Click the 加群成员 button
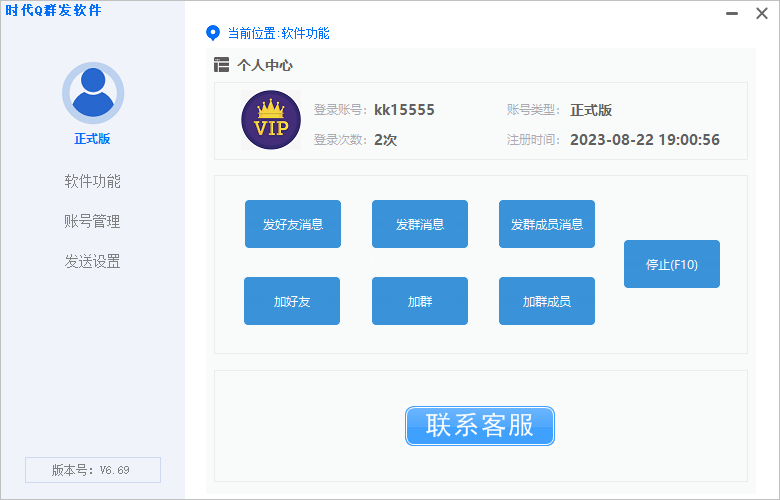This screenshot has height=500, width=780. [547, 301]
